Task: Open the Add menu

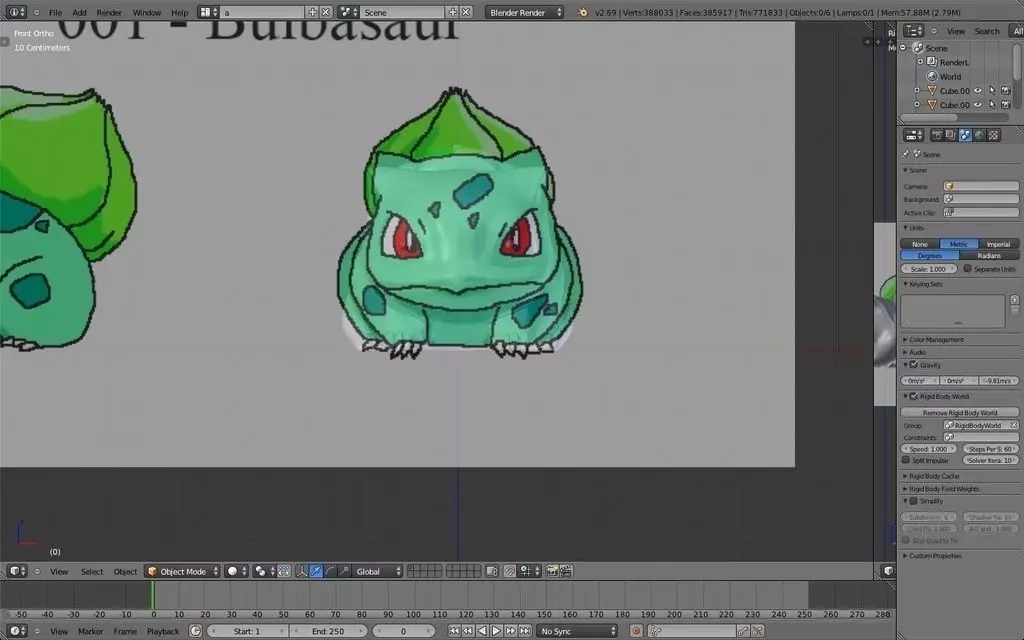Action: pyautogui.click(x=79, y=12)
